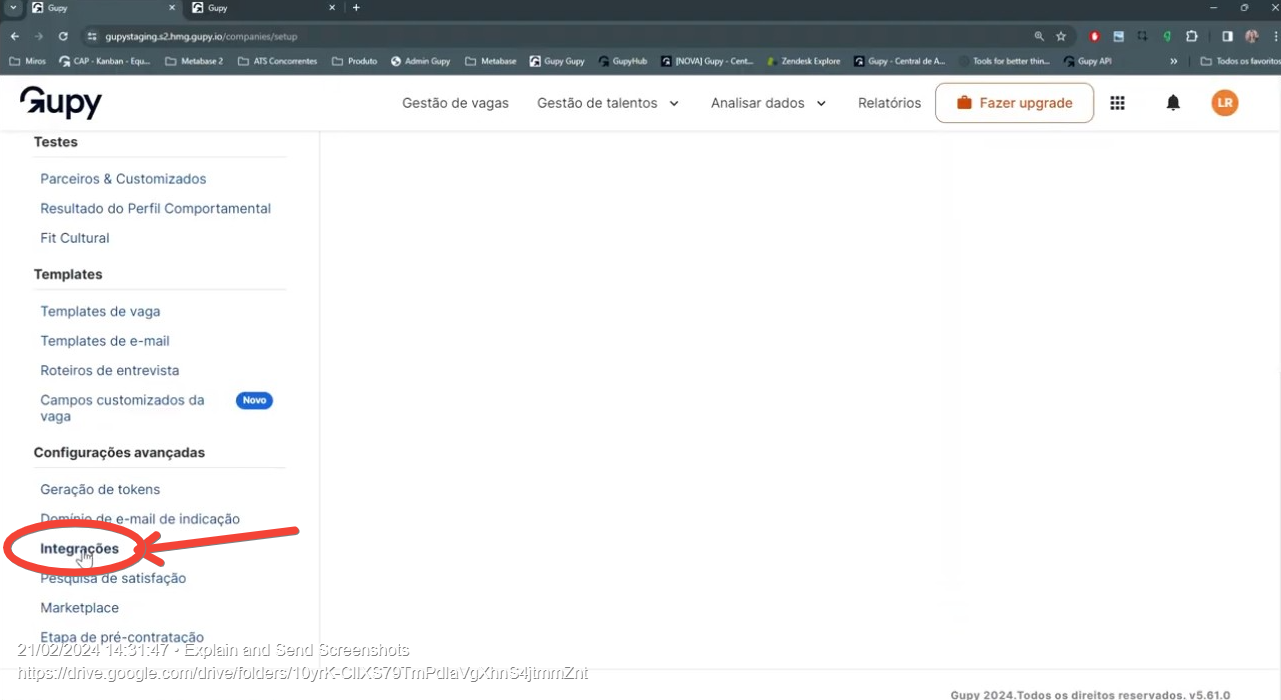The image size is (1281, 700).
Task: Open Domínio de e-mail de indicação
Action: (x=140, y=519)
